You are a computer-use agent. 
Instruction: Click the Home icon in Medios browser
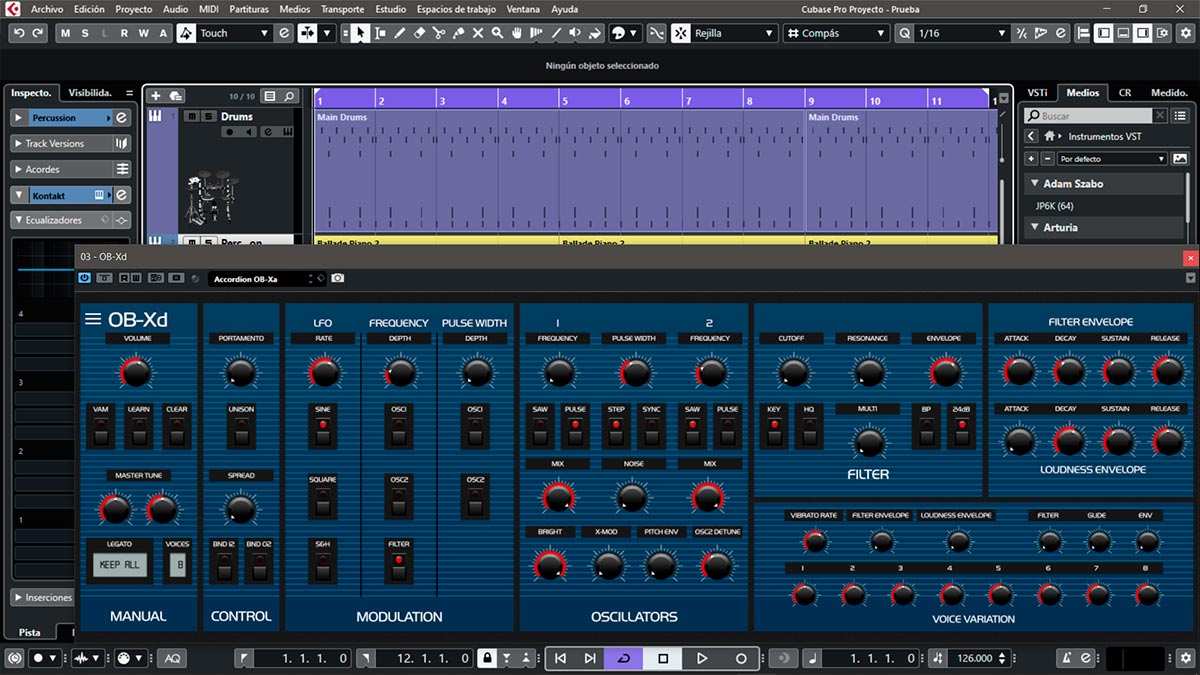1049,136
